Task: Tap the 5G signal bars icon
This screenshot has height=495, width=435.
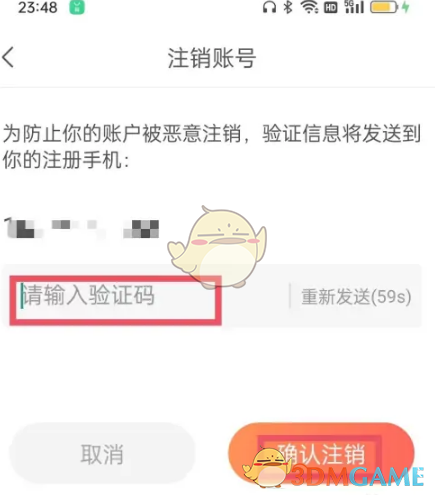Action: click(x=354, y=7)
